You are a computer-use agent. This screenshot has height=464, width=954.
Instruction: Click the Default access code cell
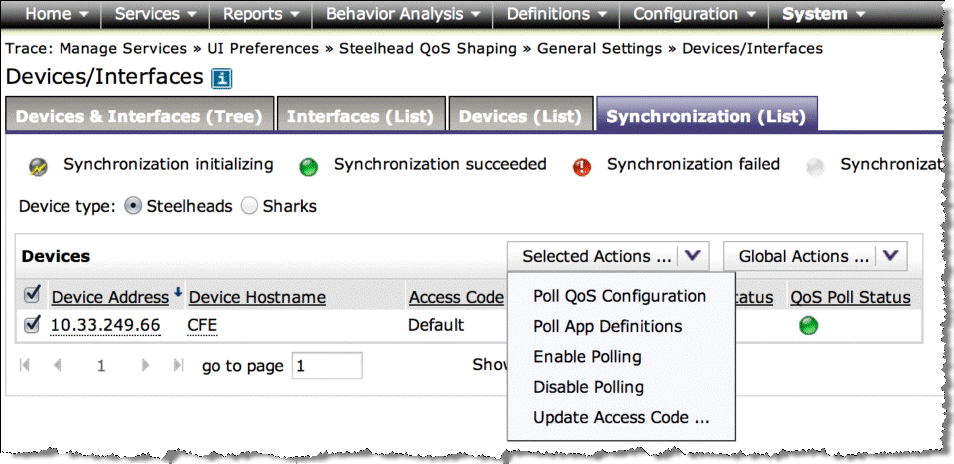(436, 325)
